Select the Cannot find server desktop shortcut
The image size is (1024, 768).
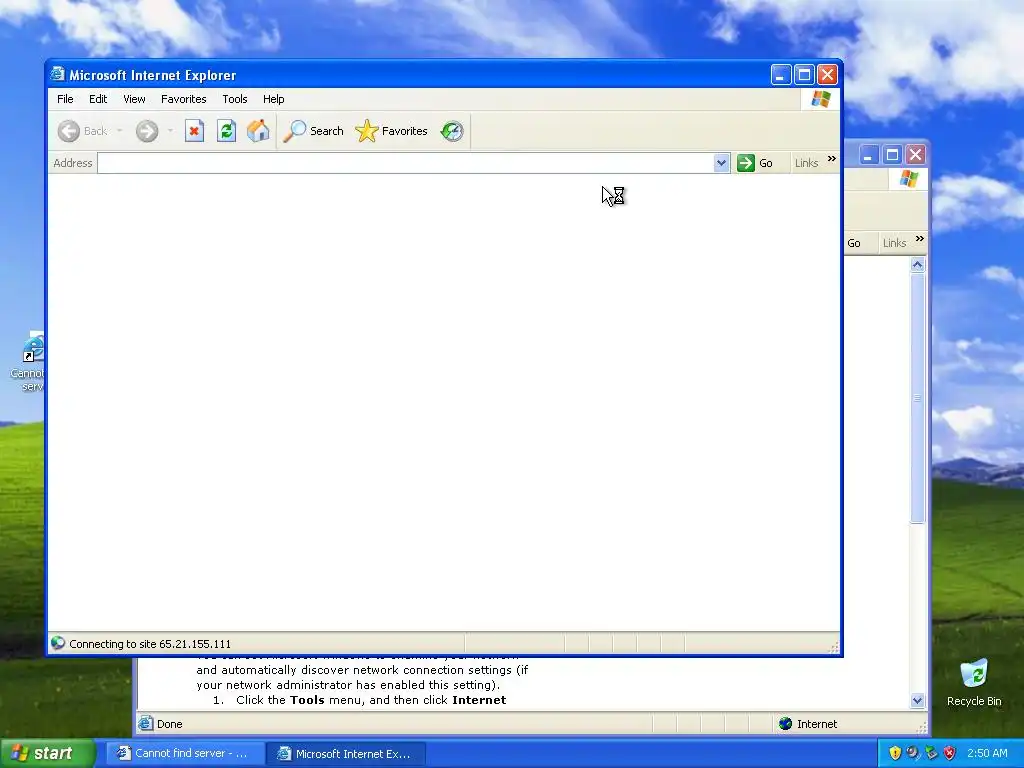pos(27,362)
